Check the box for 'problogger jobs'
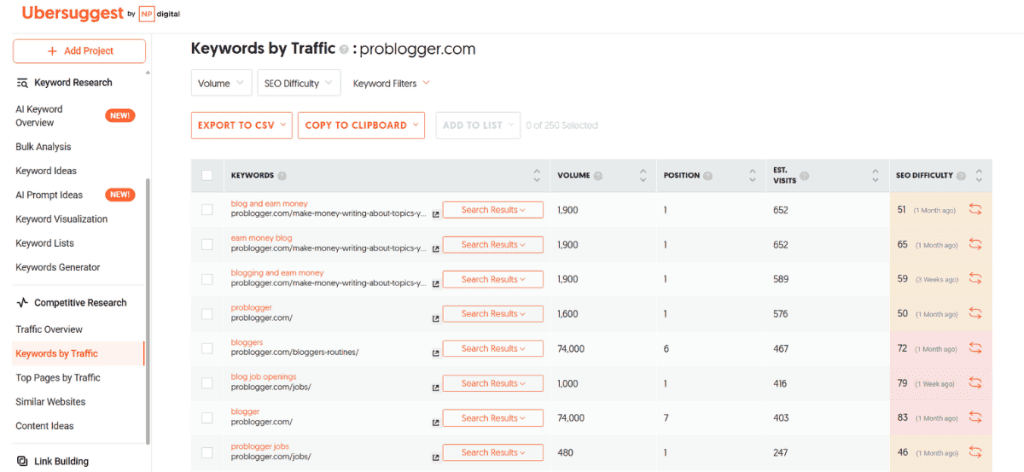 (x=207, y=452)
